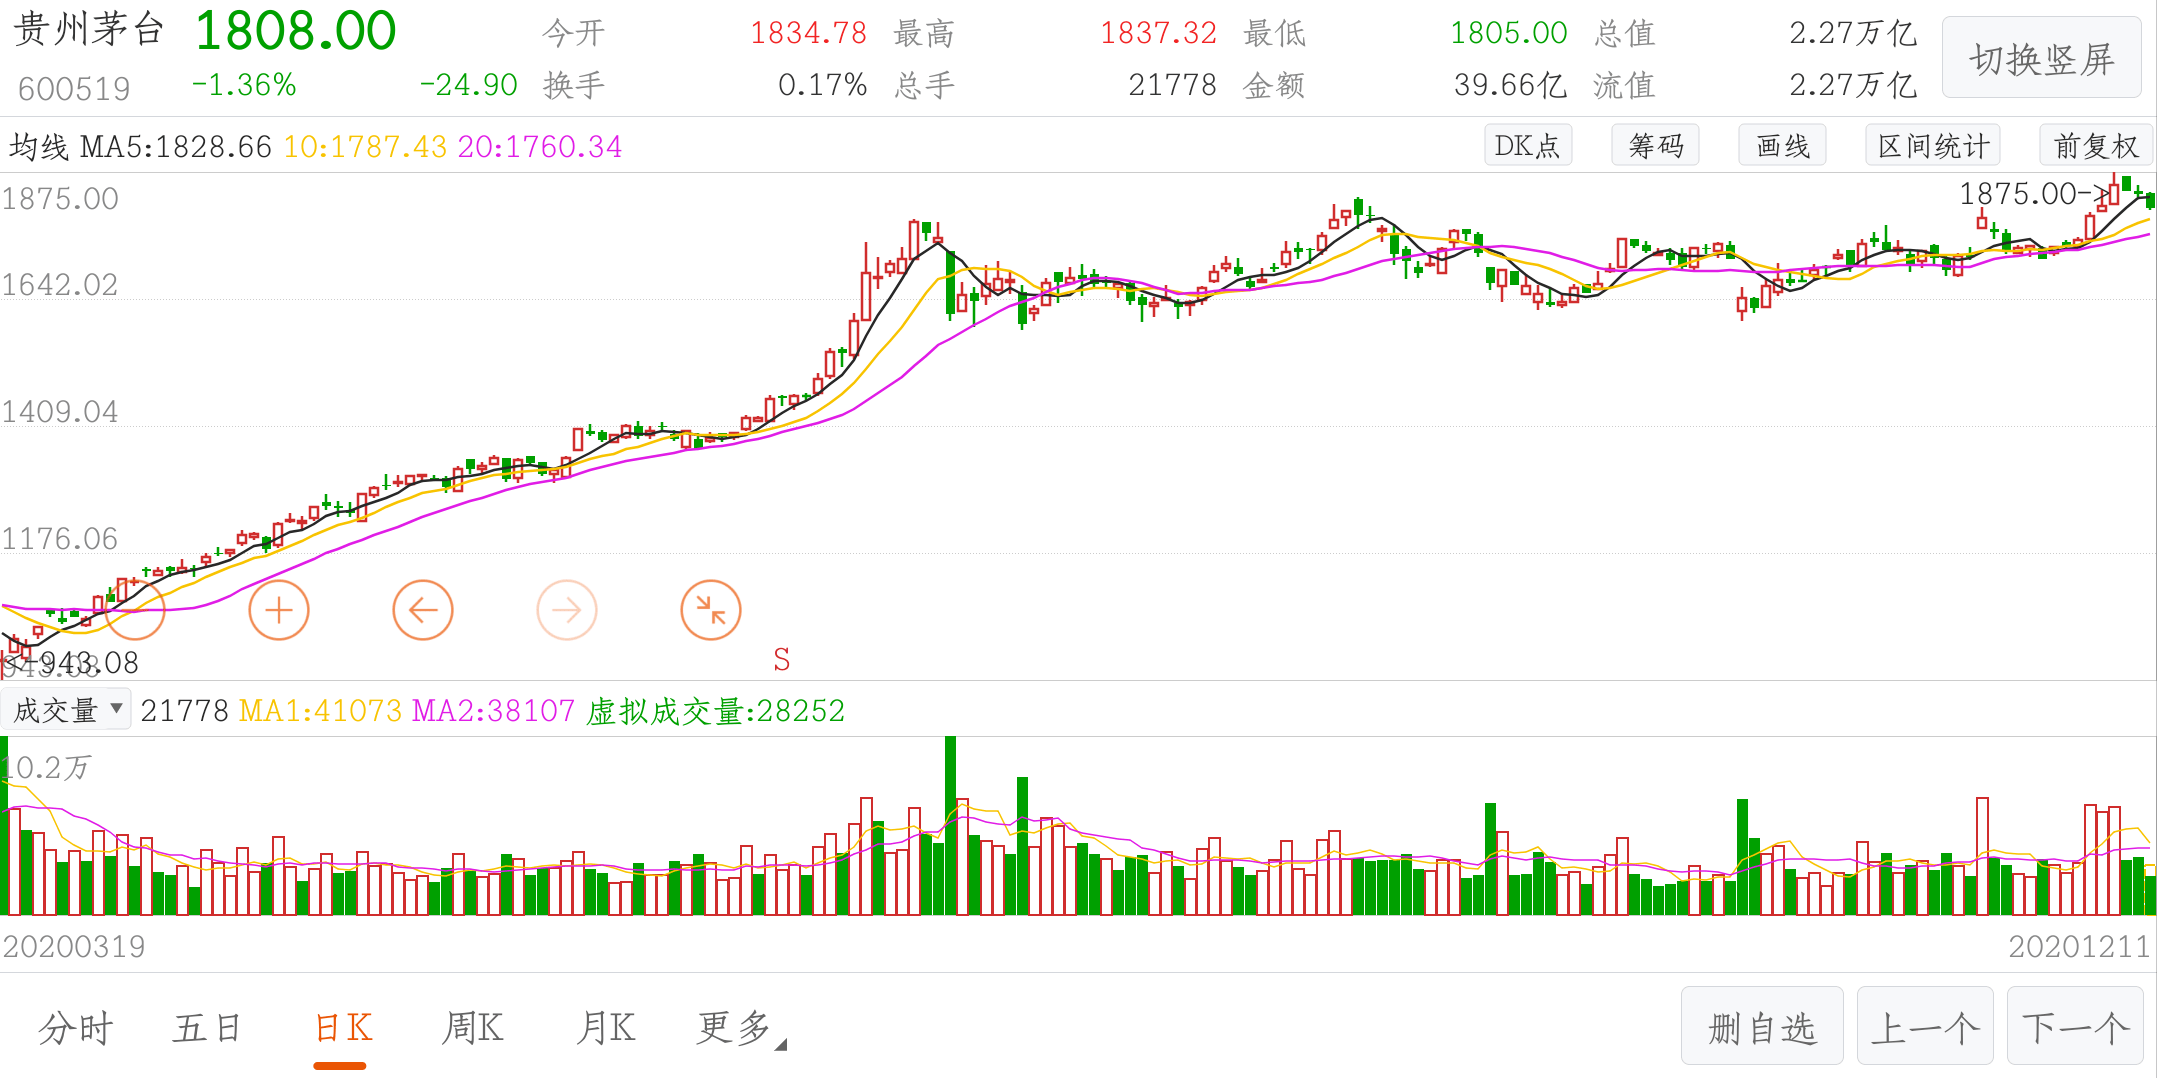This screenshot has height=1078, width=2157.
Task: Switch to the 月K monthly tab
Action: [x=605, y=1028]
